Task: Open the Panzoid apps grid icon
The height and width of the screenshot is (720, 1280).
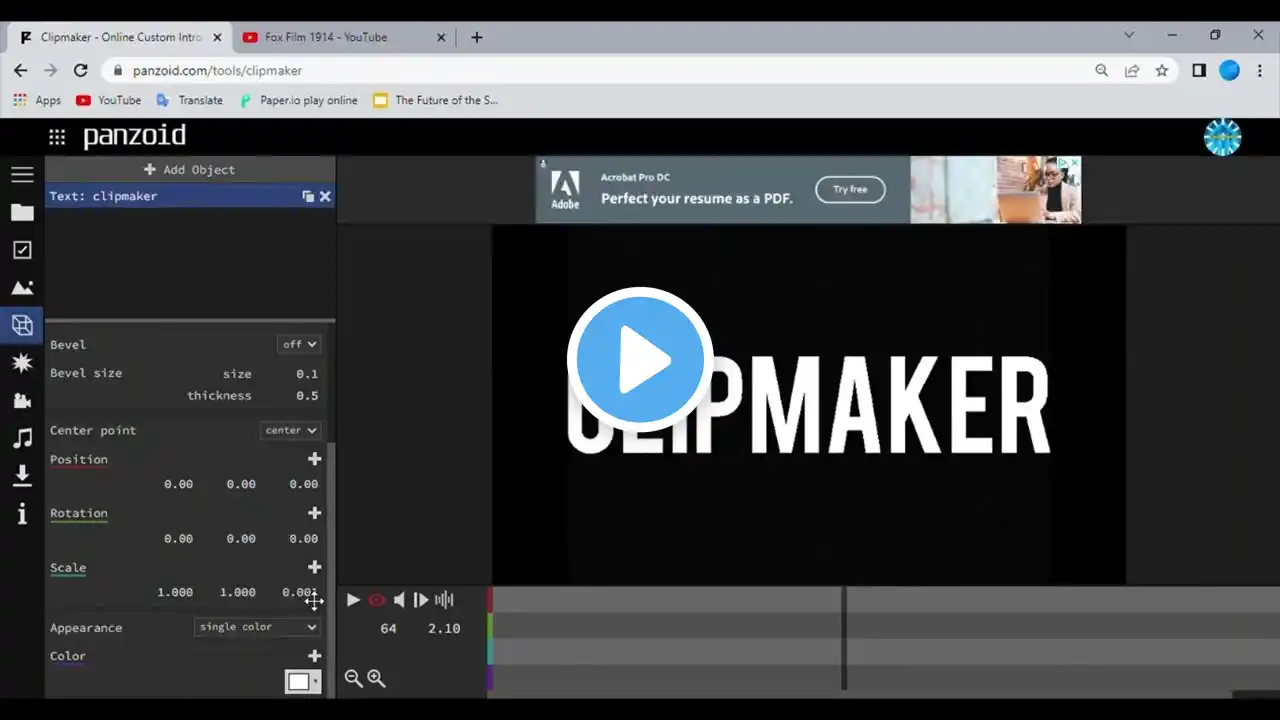Action: [57, 137]
